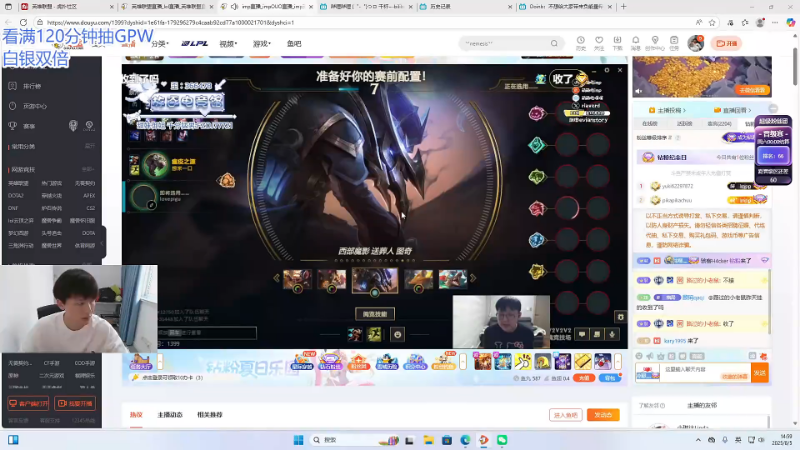The width and height of the screenshot is (800, 450).
Task: Click the search magnifier icon in header
Action: [x=554, y=43]
